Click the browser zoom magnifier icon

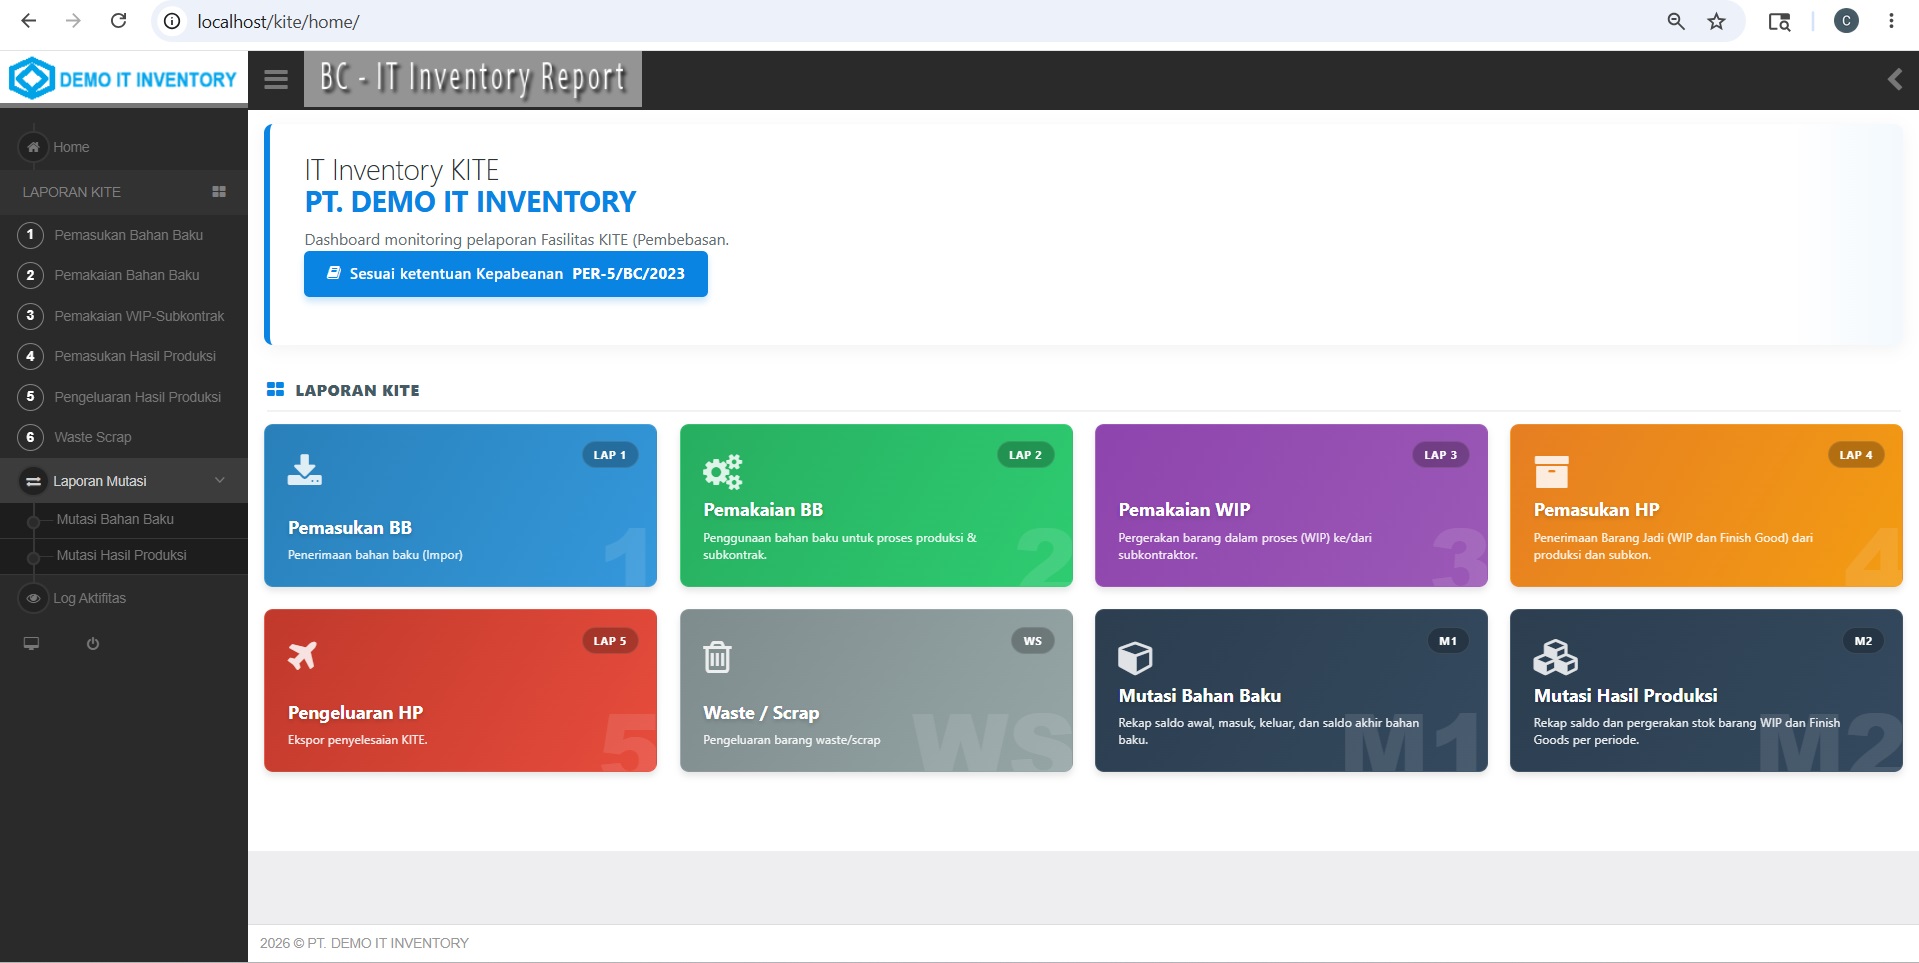[1676, 21]
